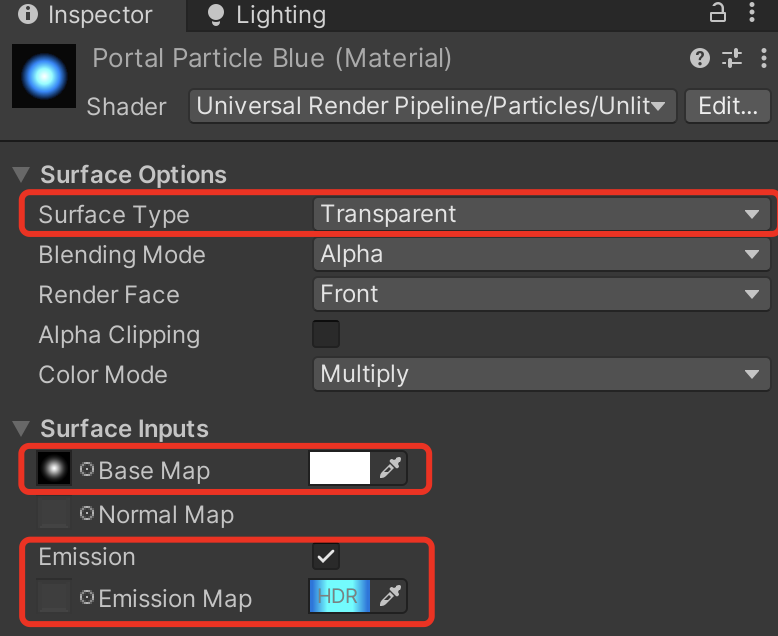This screenshot has width=778, height=636.
Task: Enable the Alpha Clipping checkbox
Action: pos(326,334)
